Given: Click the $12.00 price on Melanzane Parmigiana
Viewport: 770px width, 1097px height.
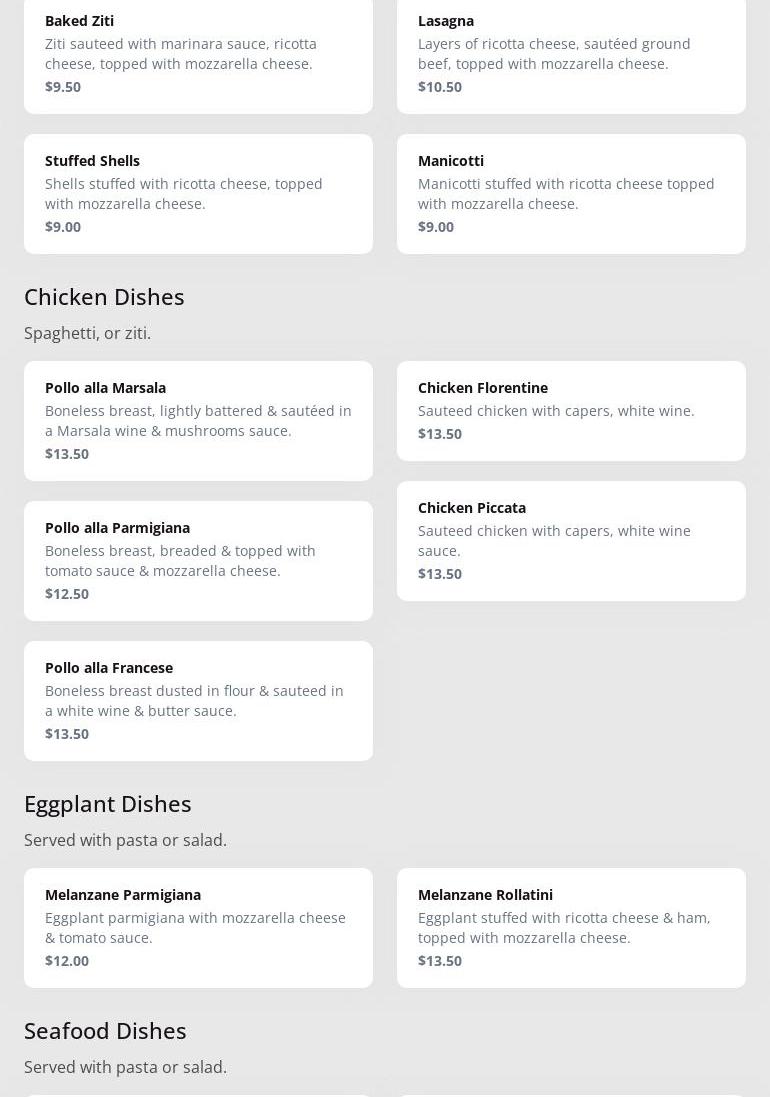Looking at the screenshot, I should coord(67,961).
